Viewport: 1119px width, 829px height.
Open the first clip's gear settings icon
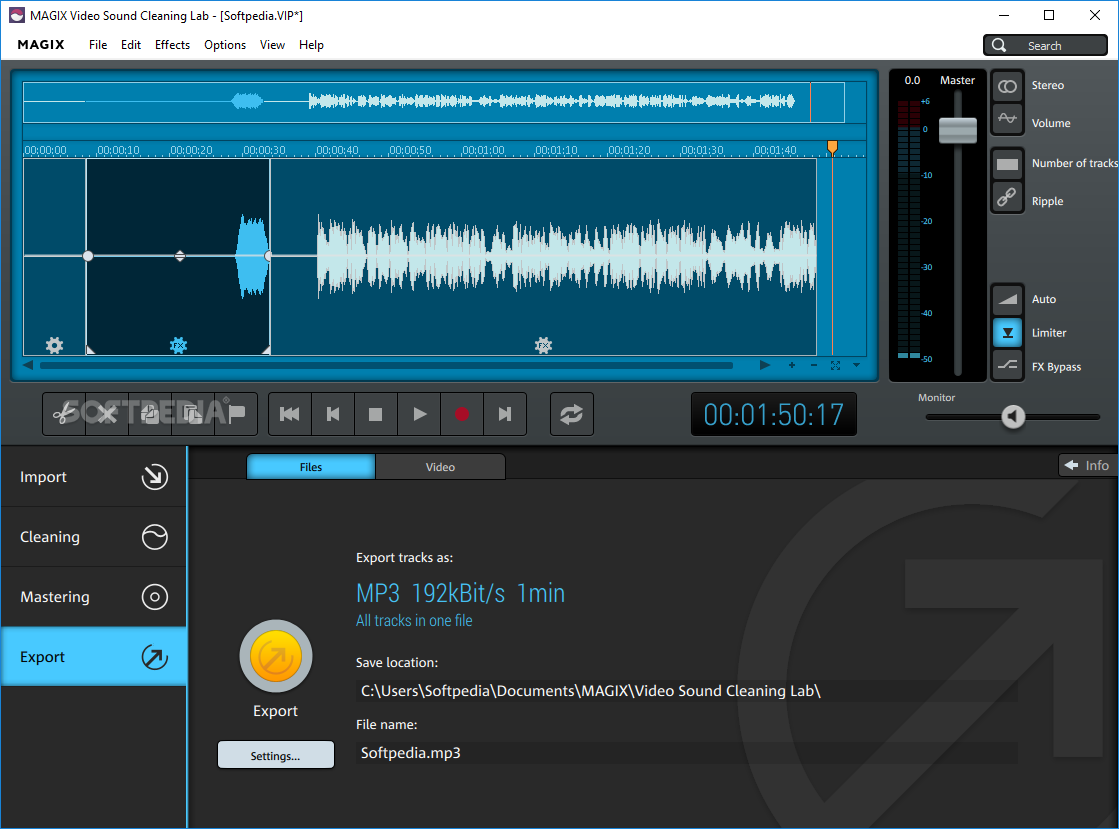click(x=54, y=346)
